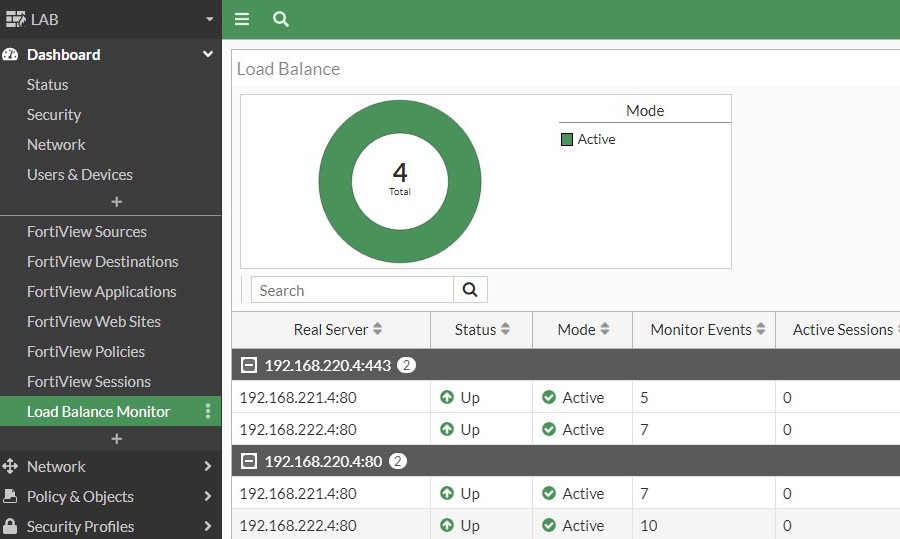Screen dimensions: 900x539
Task: Open the Security dashboard
Action: 53,115
